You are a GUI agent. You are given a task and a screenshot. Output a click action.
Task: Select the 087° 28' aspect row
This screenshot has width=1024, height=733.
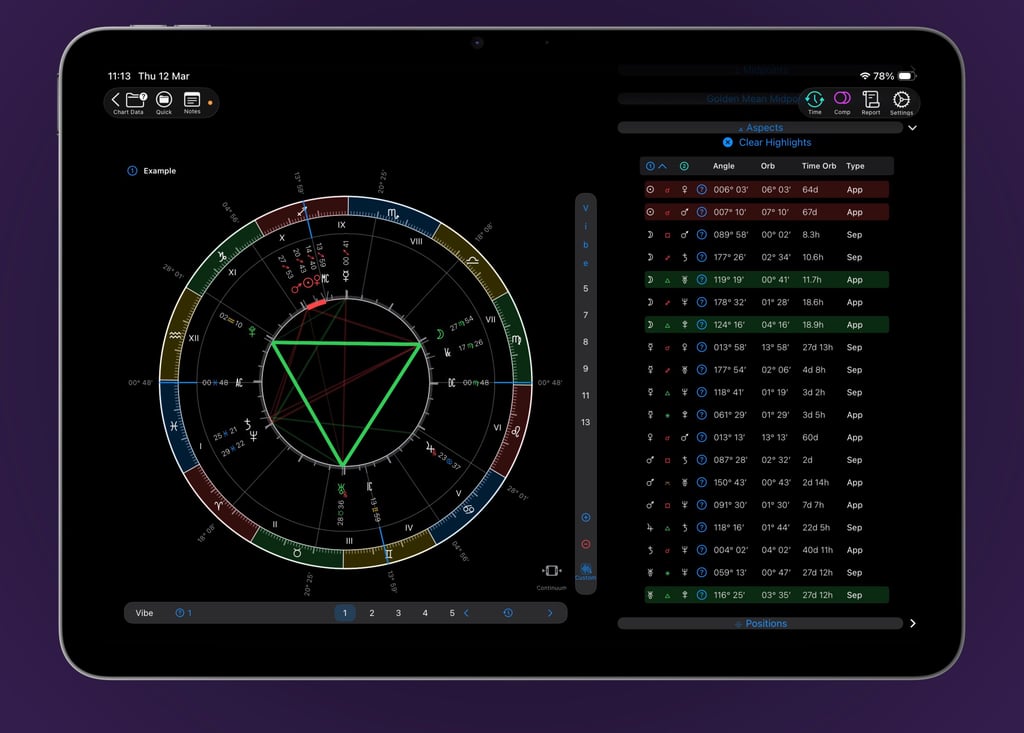point(767,460)
